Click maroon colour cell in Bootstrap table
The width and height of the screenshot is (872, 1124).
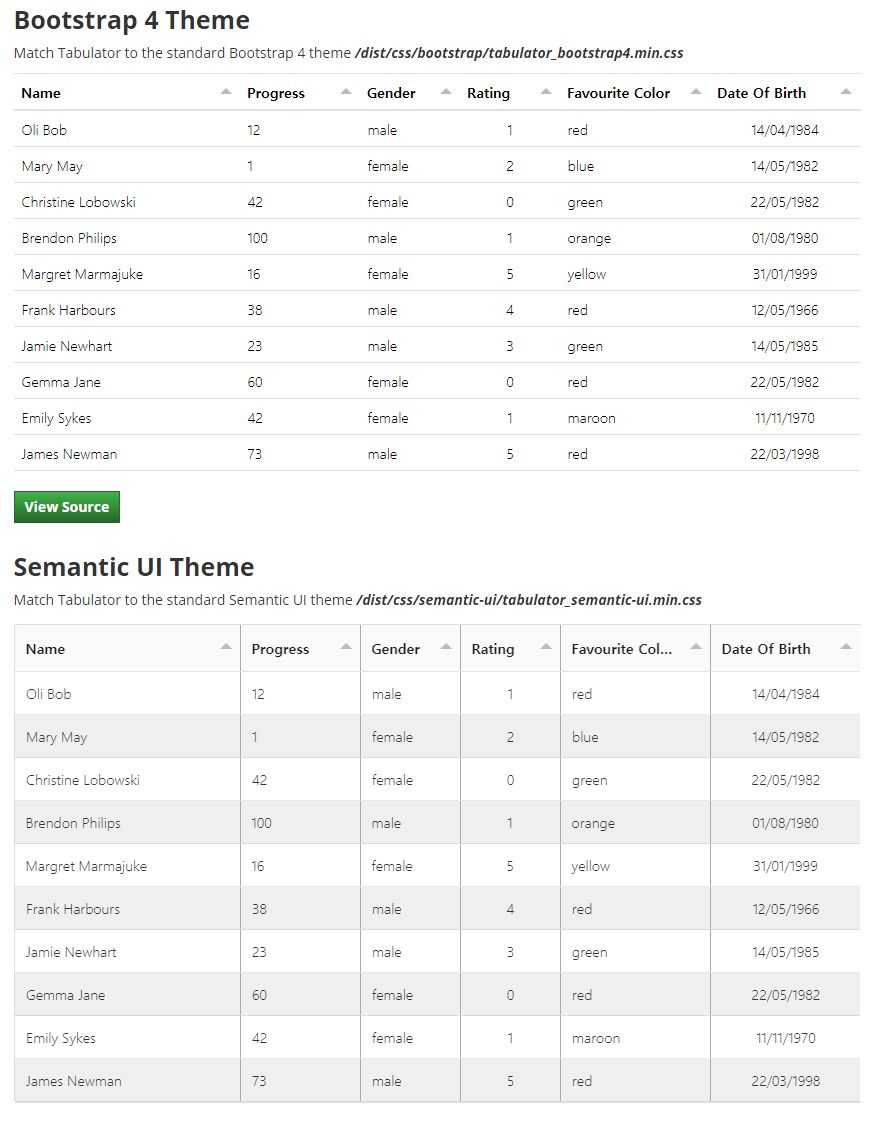592,418
